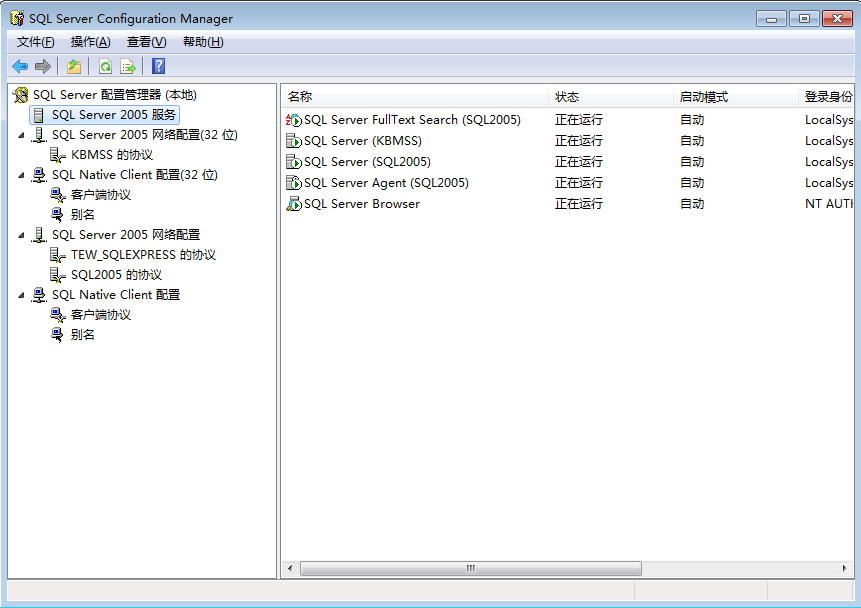Viewport: 861px width, 608px height.
Task: Minimize the Configuration Manager window
Action: click(x=771, y=19)
